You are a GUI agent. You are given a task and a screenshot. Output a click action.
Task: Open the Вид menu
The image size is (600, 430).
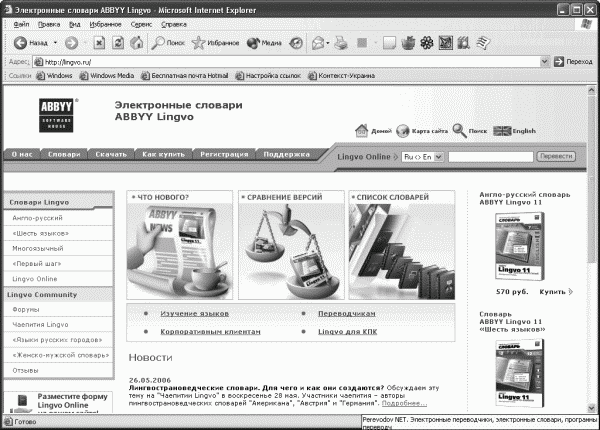75,24
